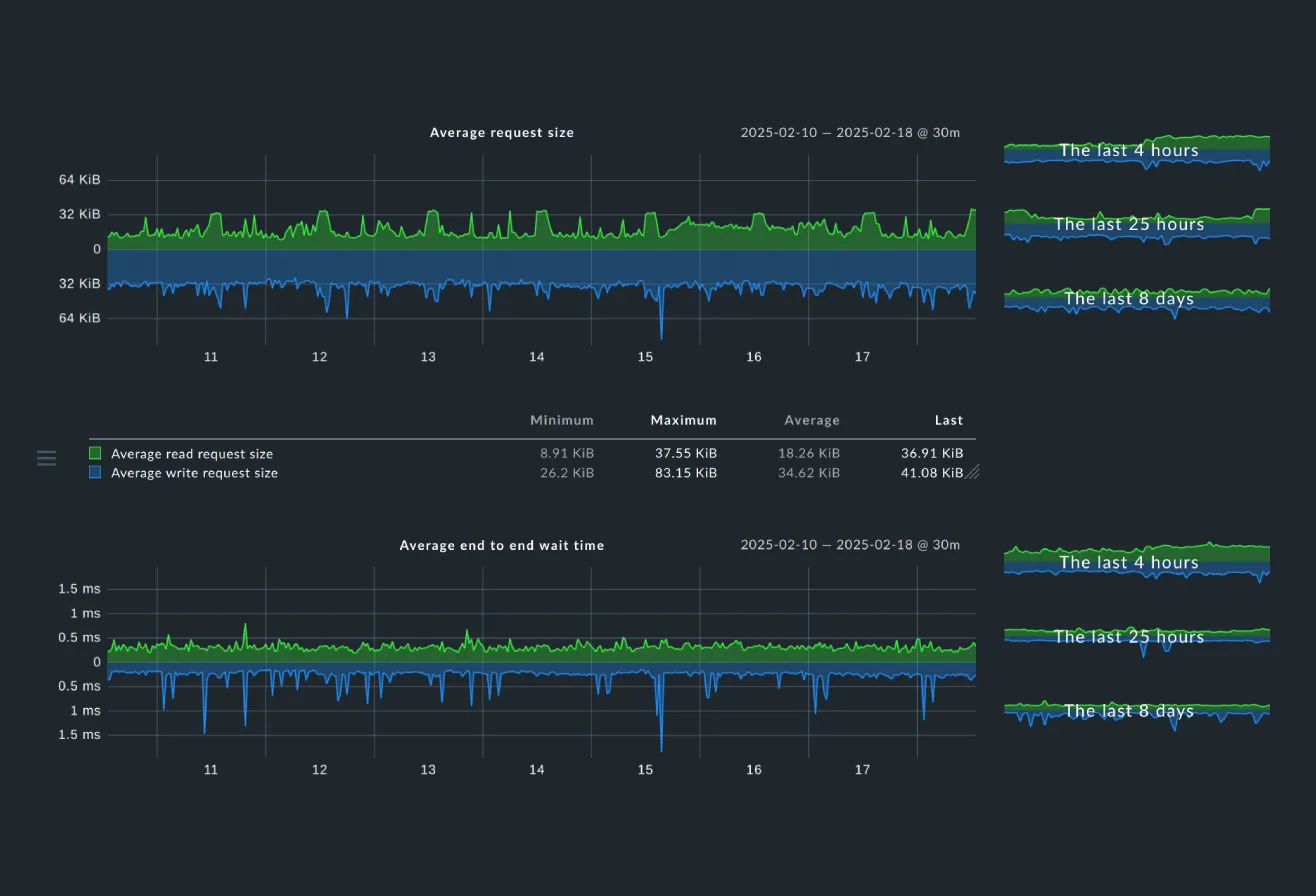Click day 11 label on wait time graph
This screenshot has height=896, width=1316.
click(211, 770)
